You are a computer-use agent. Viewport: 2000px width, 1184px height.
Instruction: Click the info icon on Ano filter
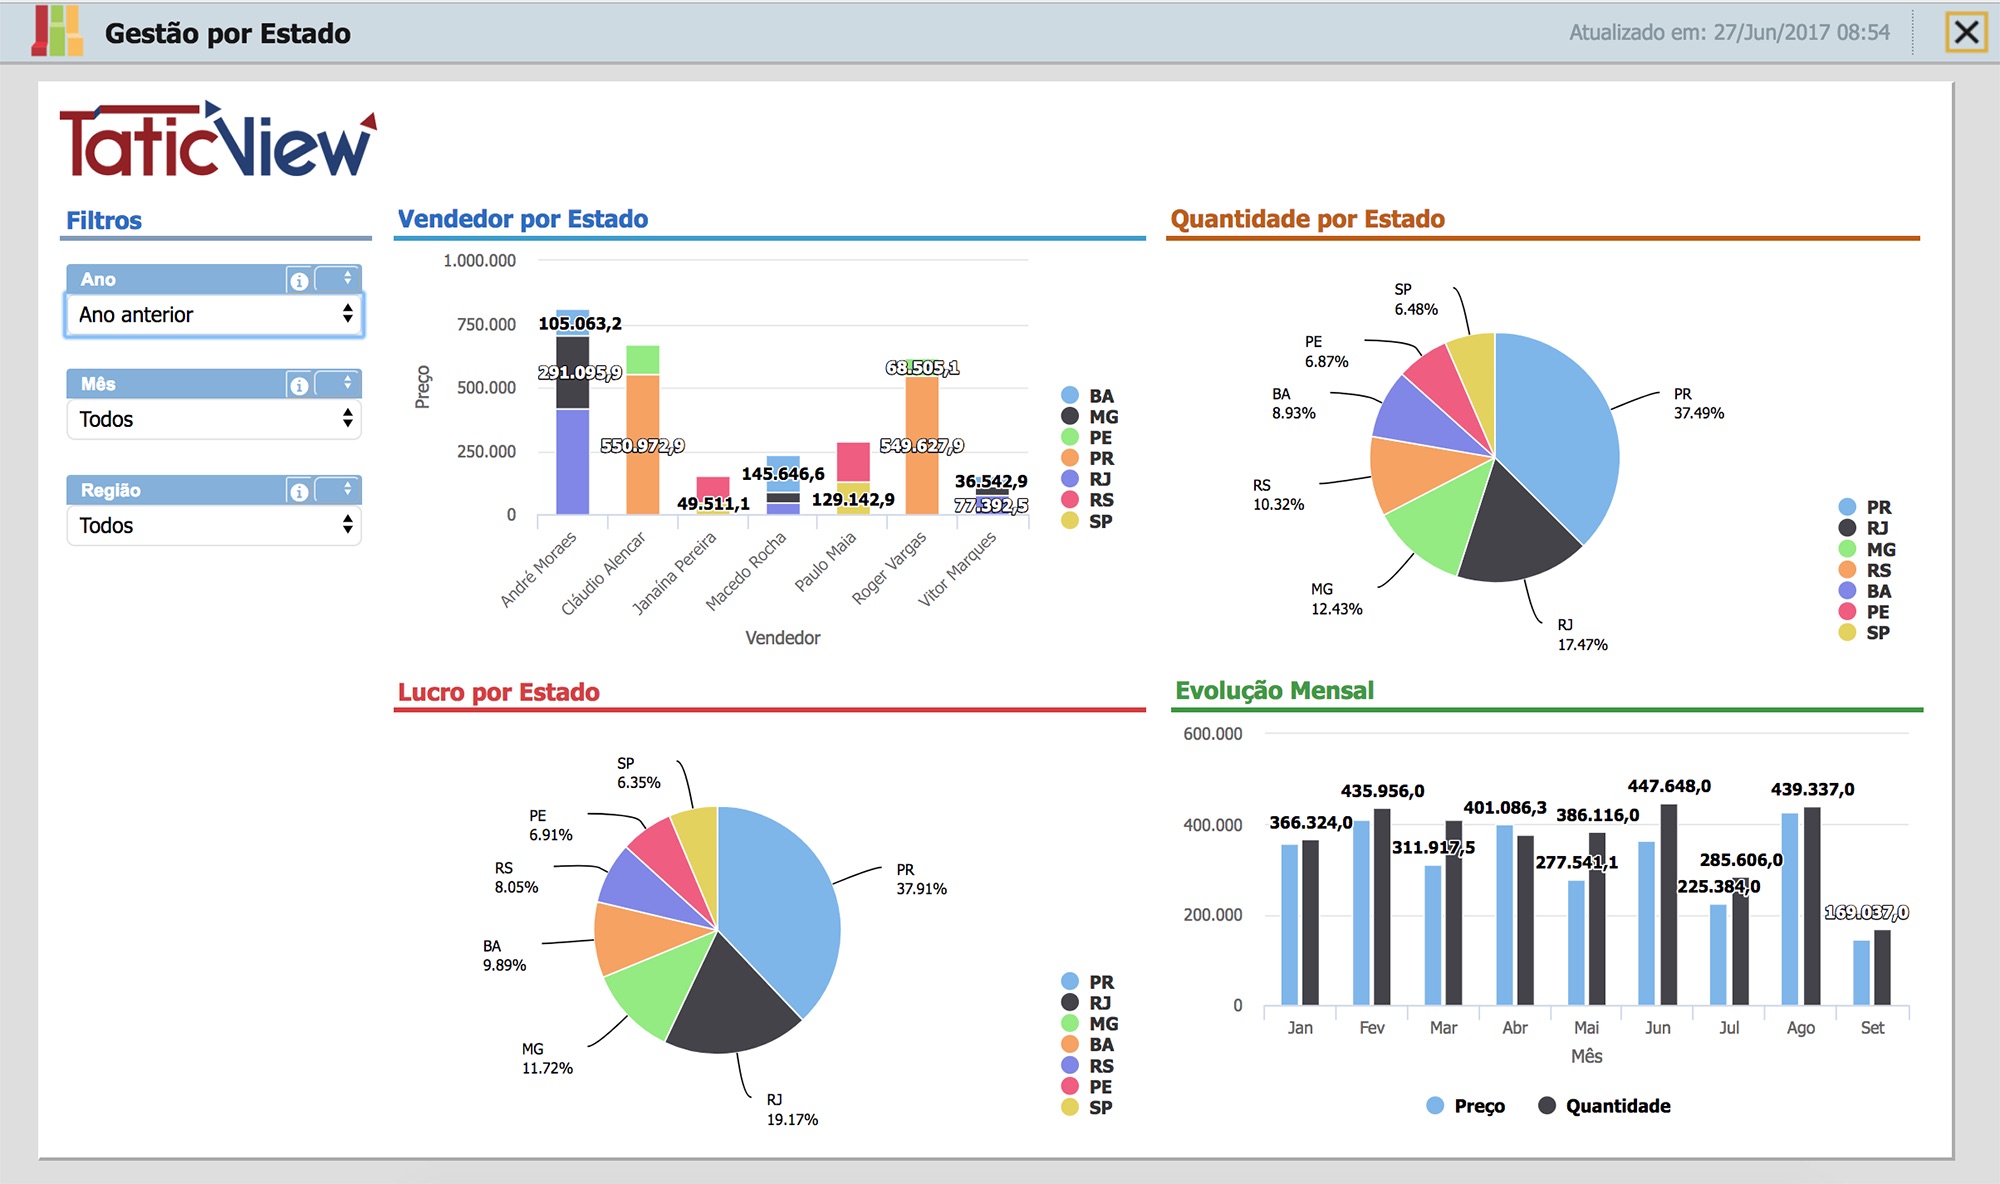click(x=299, y=281)
